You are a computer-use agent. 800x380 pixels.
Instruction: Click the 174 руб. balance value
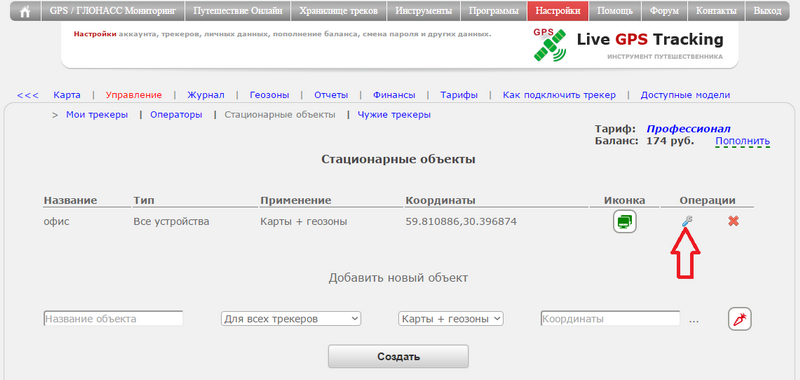pos(670,141)
